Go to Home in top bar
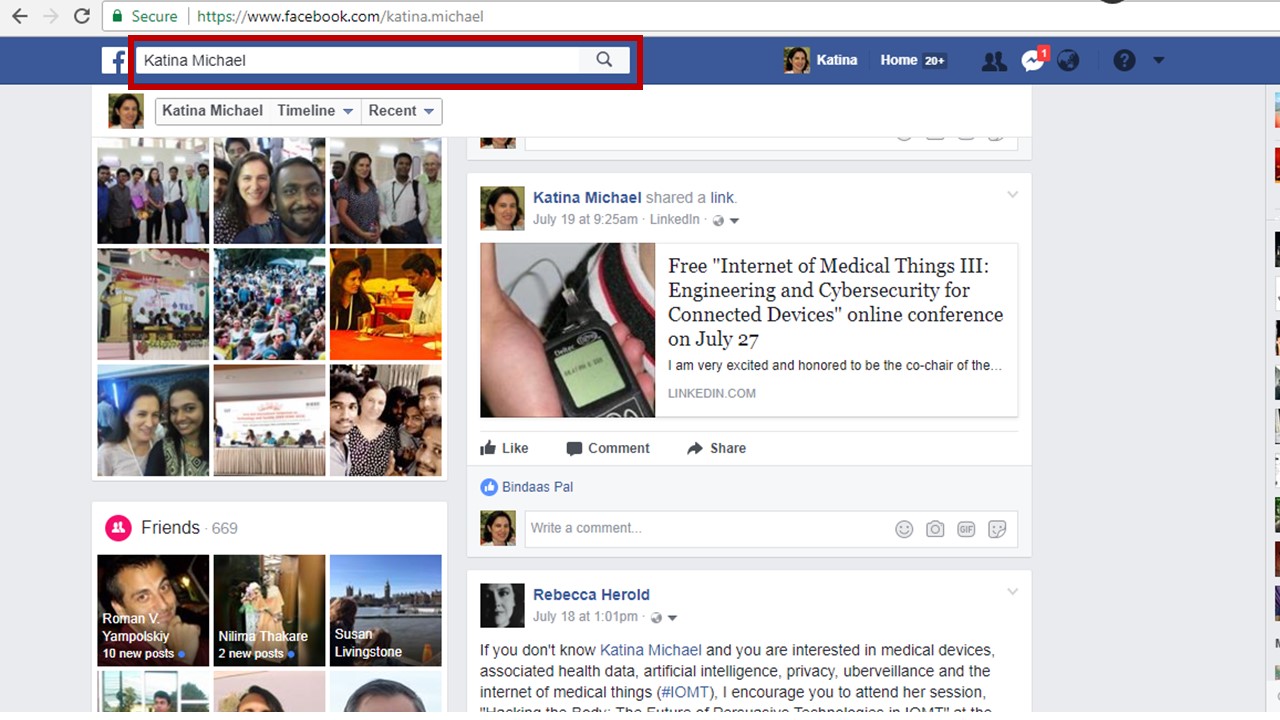This screenshot has height=720, width=1280. click(898, 60)
